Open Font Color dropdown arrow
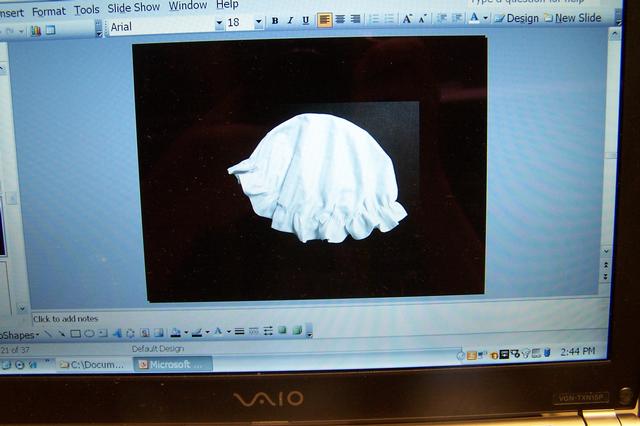 point(485,18)
